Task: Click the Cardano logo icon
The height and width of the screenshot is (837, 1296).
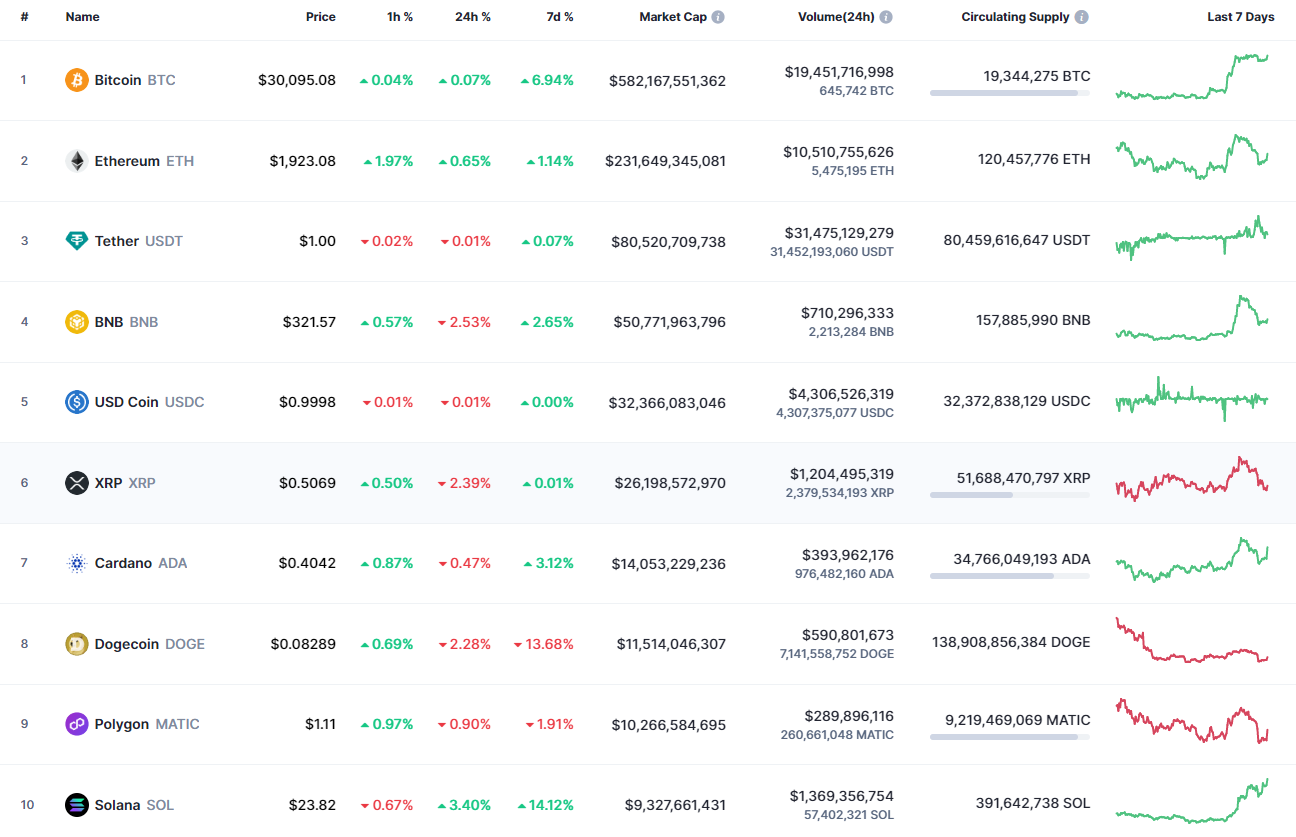Action: pyautogui.click(x=75, y=563)
